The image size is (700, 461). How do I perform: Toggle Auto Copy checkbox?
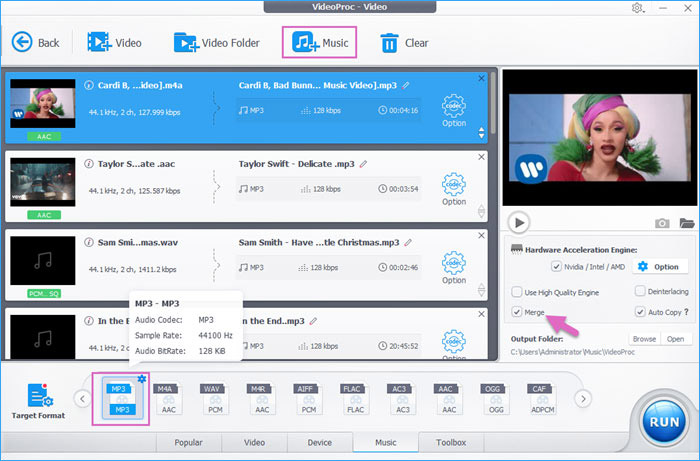[x=640, y=311]
